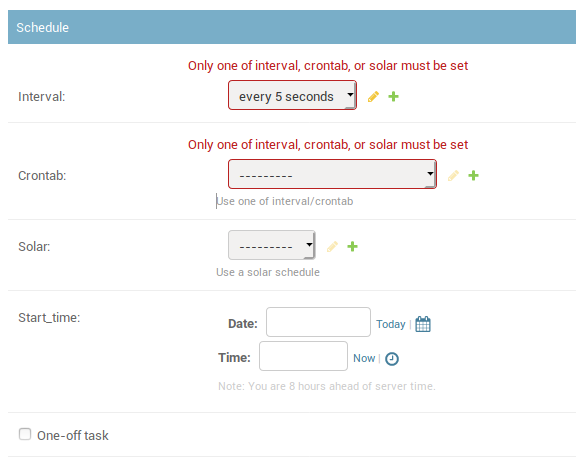The width and height of the screenshot is (576, 462).
Task: Click the pencil edit icon beside Crontab
Action: pyautogui.click(x=453, y=176)
